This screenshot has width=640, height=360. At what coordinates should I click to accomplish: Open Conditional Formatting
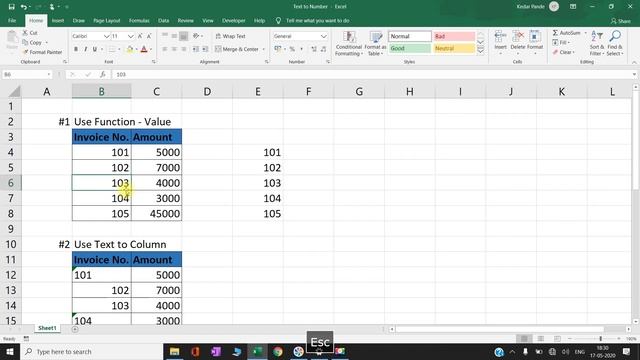pos(349,43)
